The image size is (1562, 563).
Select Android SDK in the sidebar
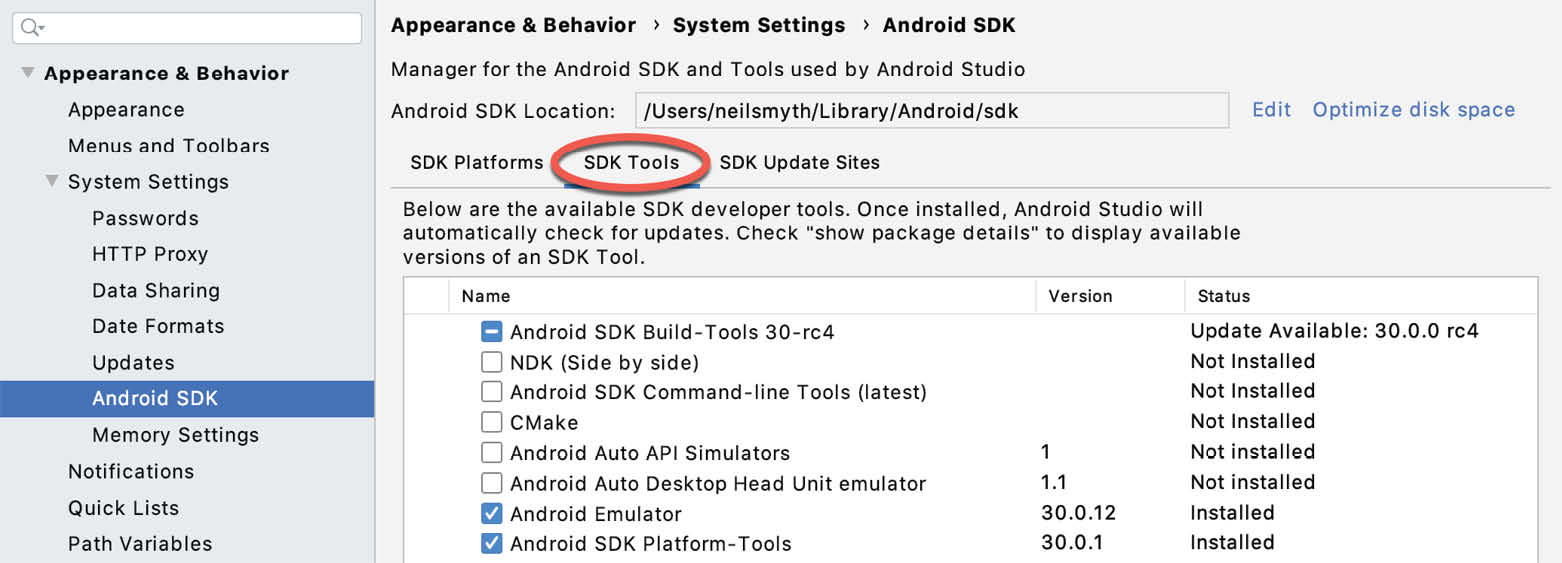click(x=187, y=399)
